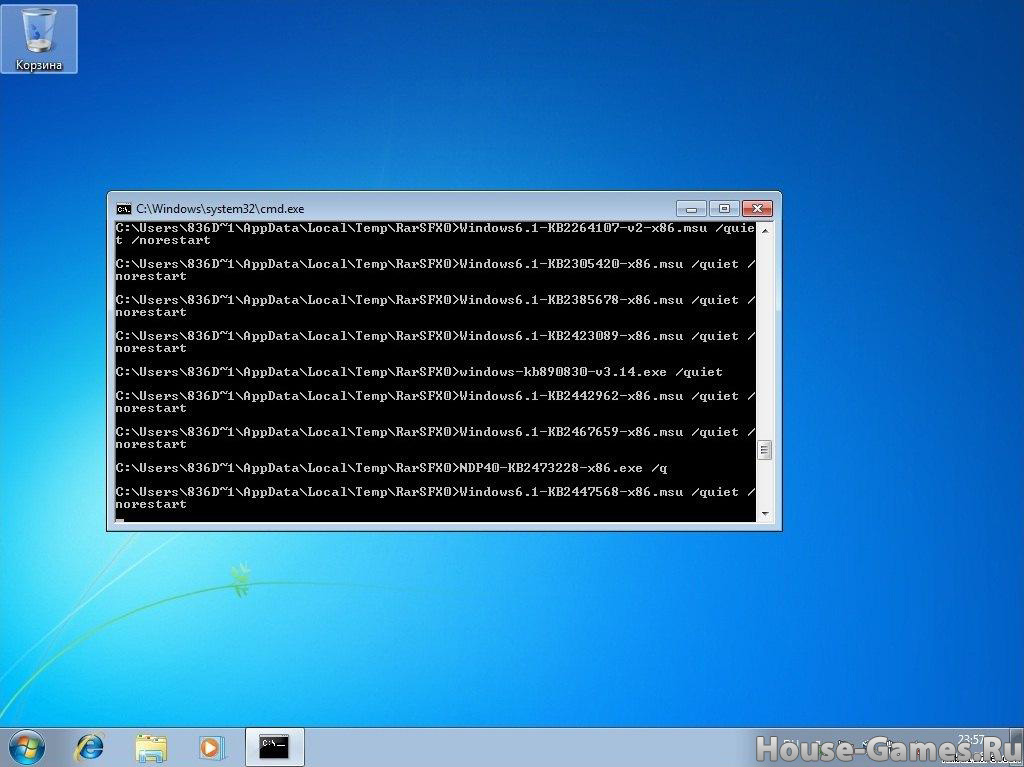1024x767 pixels.
Task: Maximize the cmd.exe window
Action: 724,208
